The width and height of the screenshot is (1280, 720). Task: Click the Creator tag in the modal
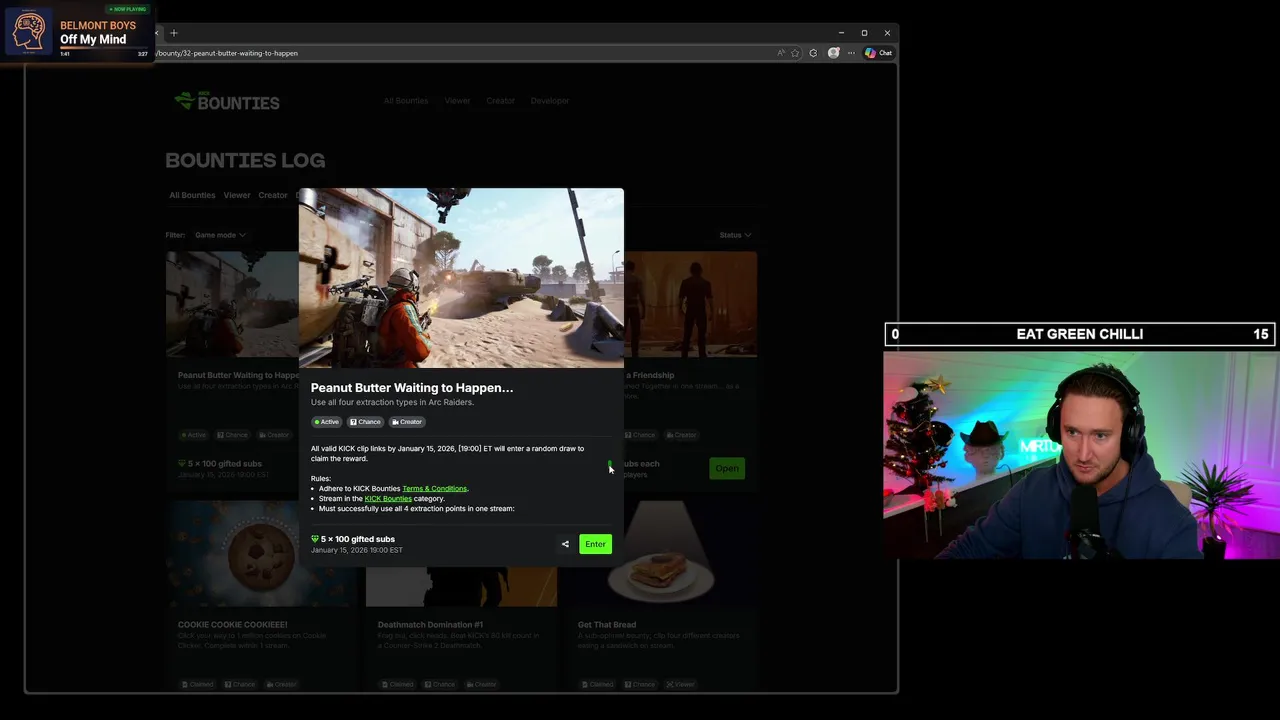tap(407, 422)
